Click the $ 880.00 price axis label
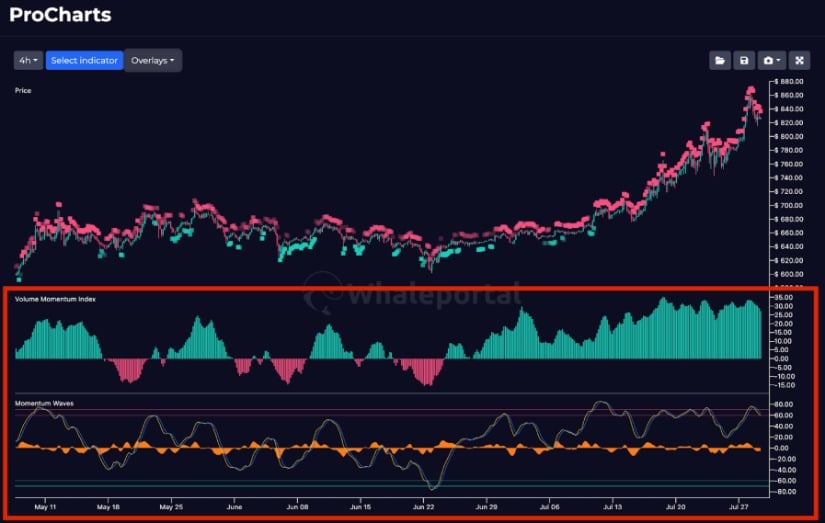Viewport: 825px width, 523px height. pyautogui.click(x=789, y=82)
